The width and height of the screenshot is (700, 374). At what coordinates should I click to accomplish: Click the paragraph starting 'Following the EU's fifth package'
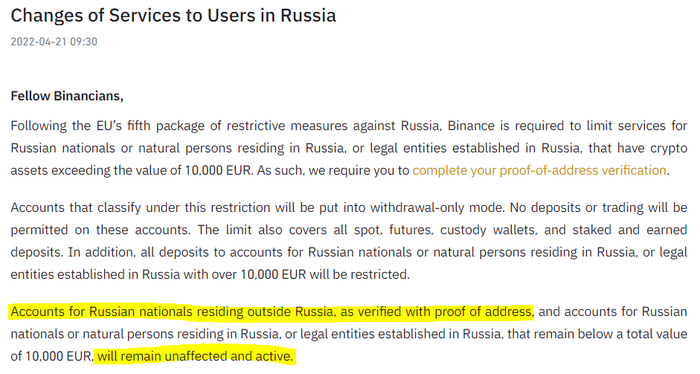pos(349,148)
